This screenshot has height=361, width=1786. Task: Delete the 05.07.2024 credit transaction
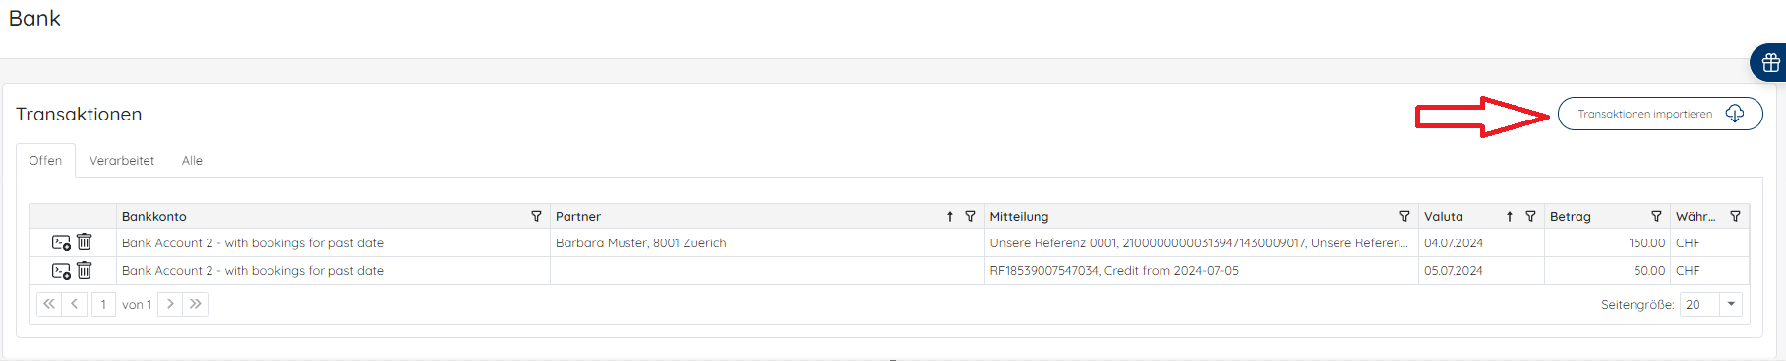(x=84, y=270)
